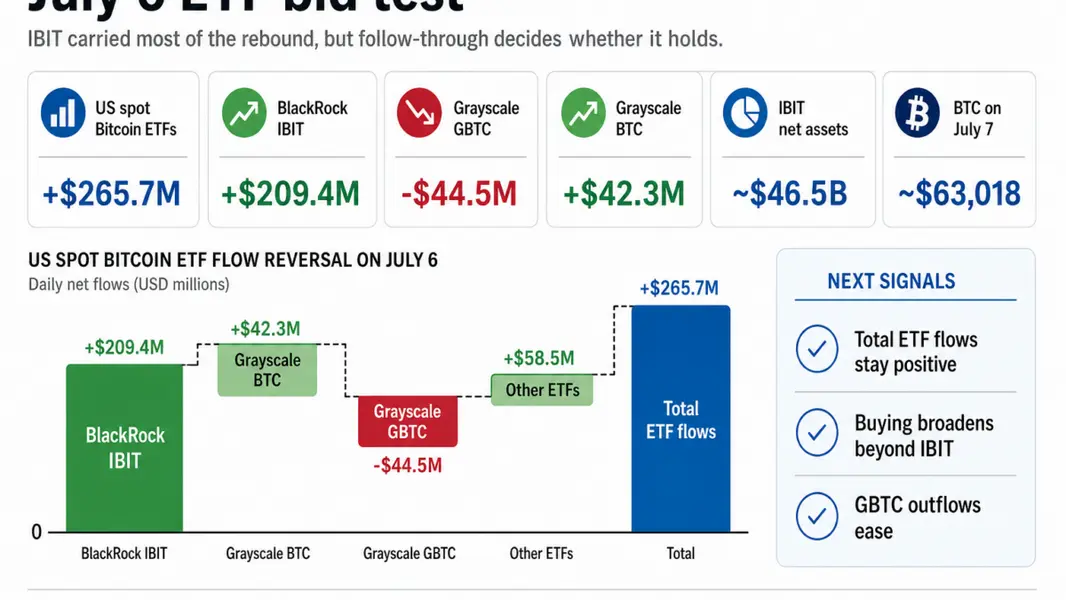Click the +$58.5M label above Other ETFs
The width and height of the screenshot is (1066, 600).
tap(538, 358)
